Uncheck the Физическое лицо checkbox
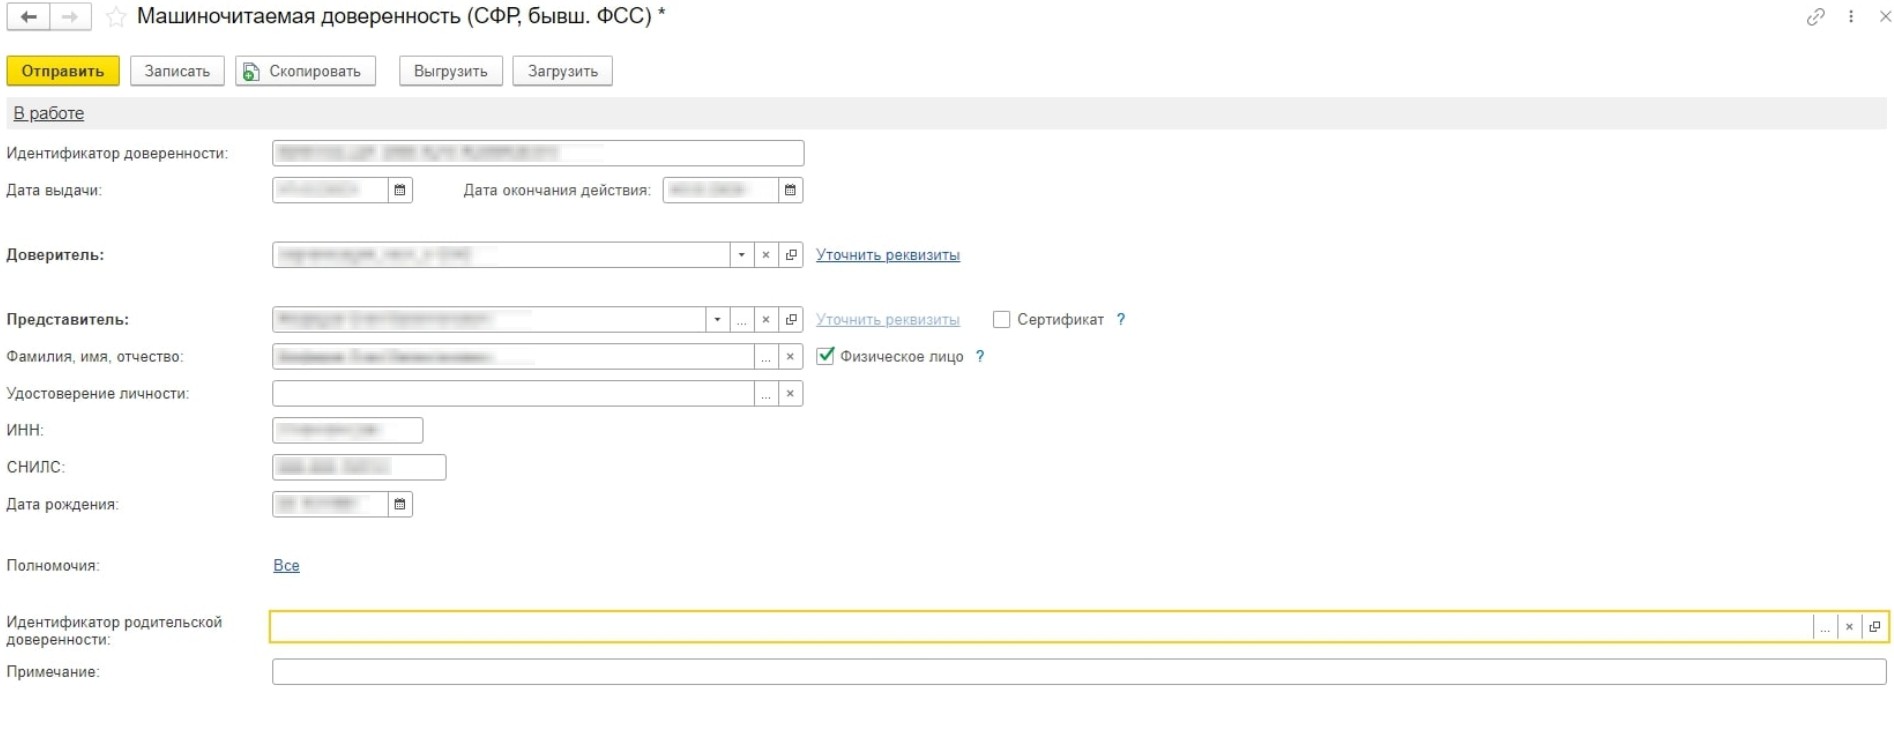The width and height of the screenshot is (1894, 729). click(x=825, y=356)
